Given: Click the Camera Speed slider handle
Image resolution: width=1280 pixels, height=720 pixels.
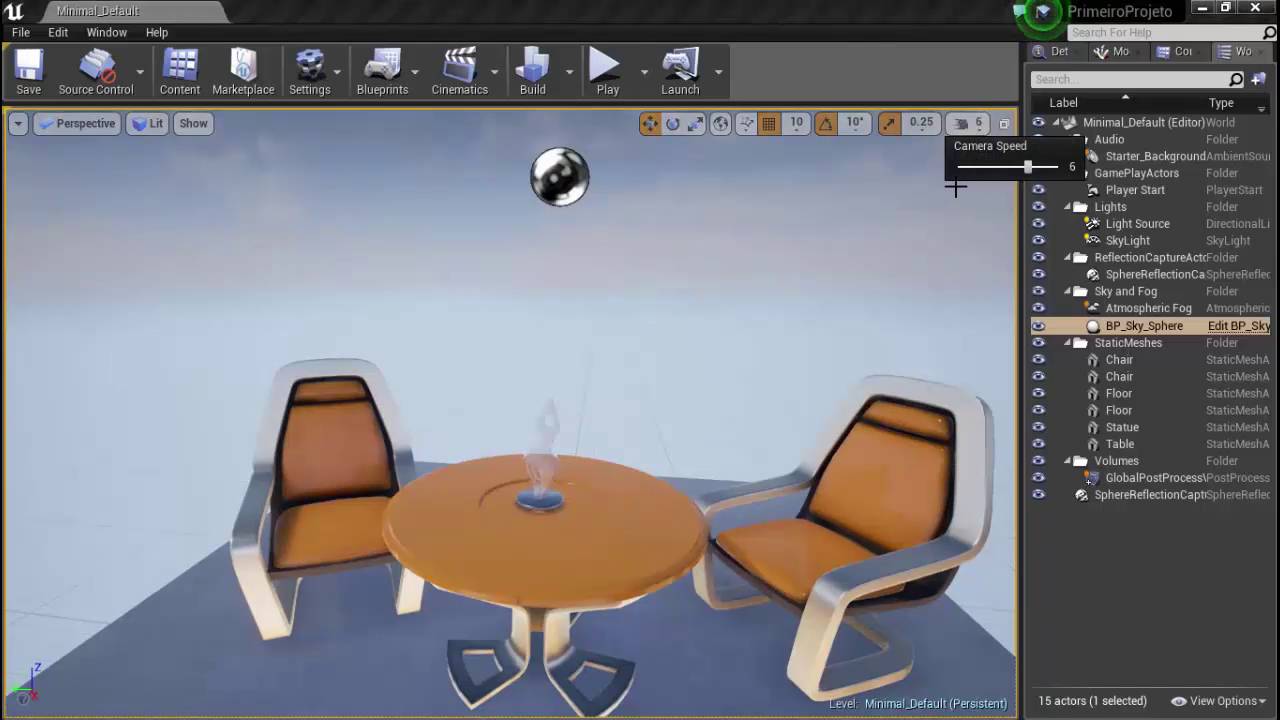Looking at the screenshot, I should (x=1027, y=167).
